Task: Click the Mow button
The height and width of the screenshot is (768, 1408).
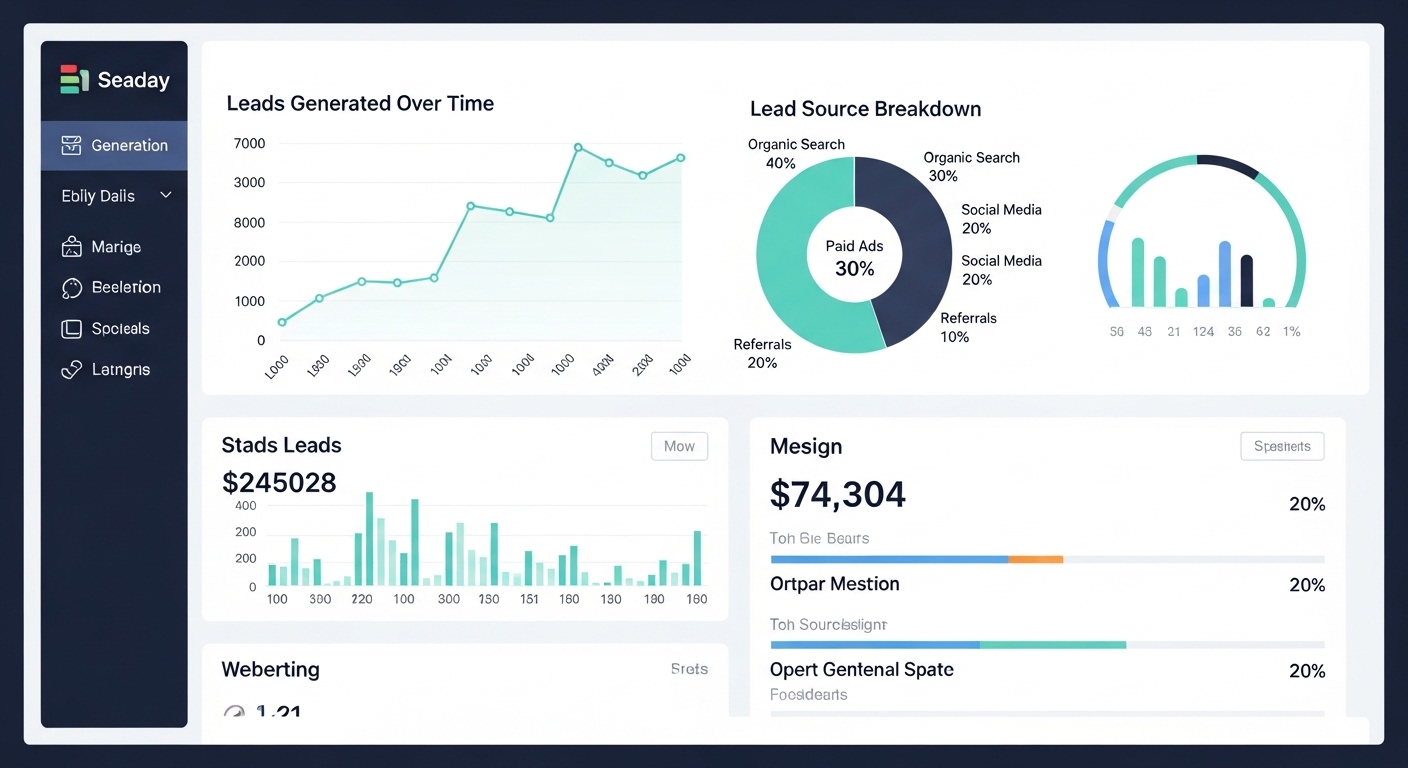Action: point(679,446)
